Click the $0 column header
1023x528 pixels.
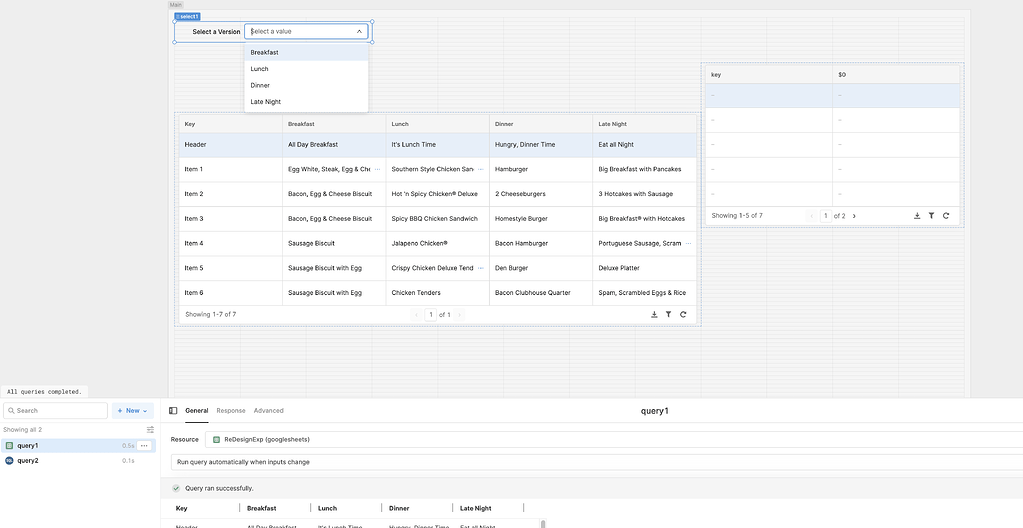tap(896, 74)
